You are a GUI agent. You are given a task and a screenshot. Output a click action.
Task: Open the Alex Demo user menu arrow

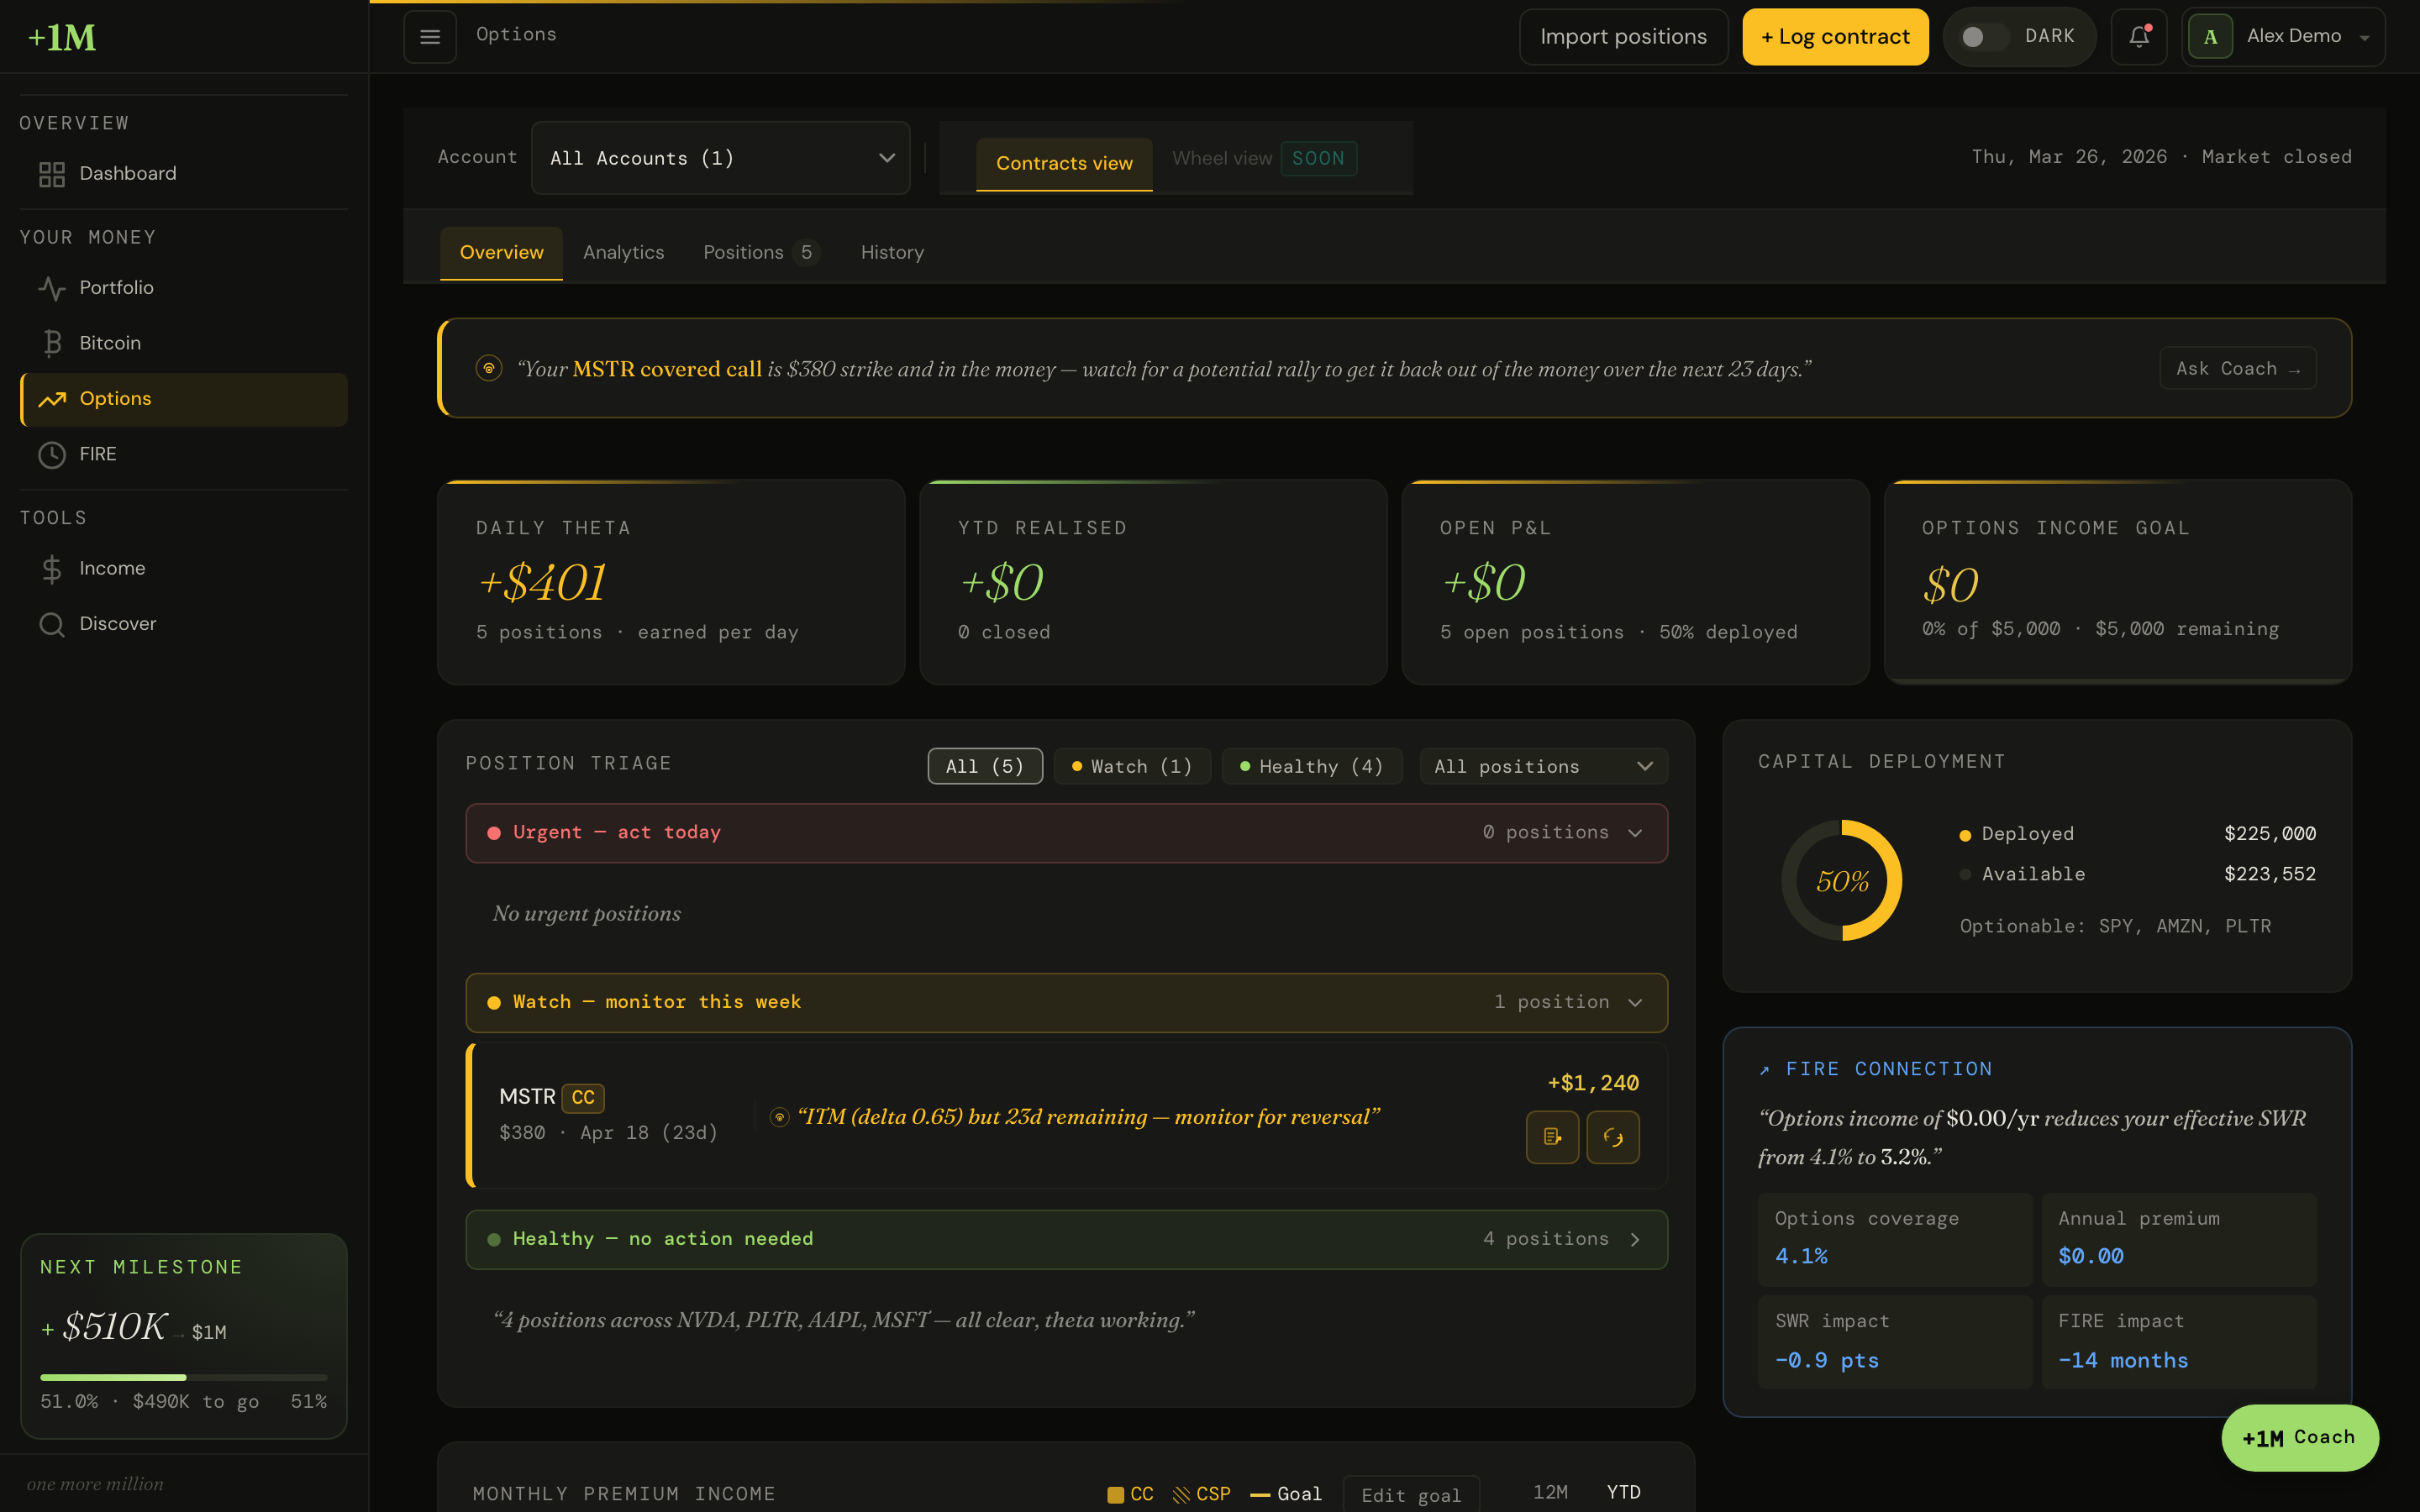click(2365, 38)
